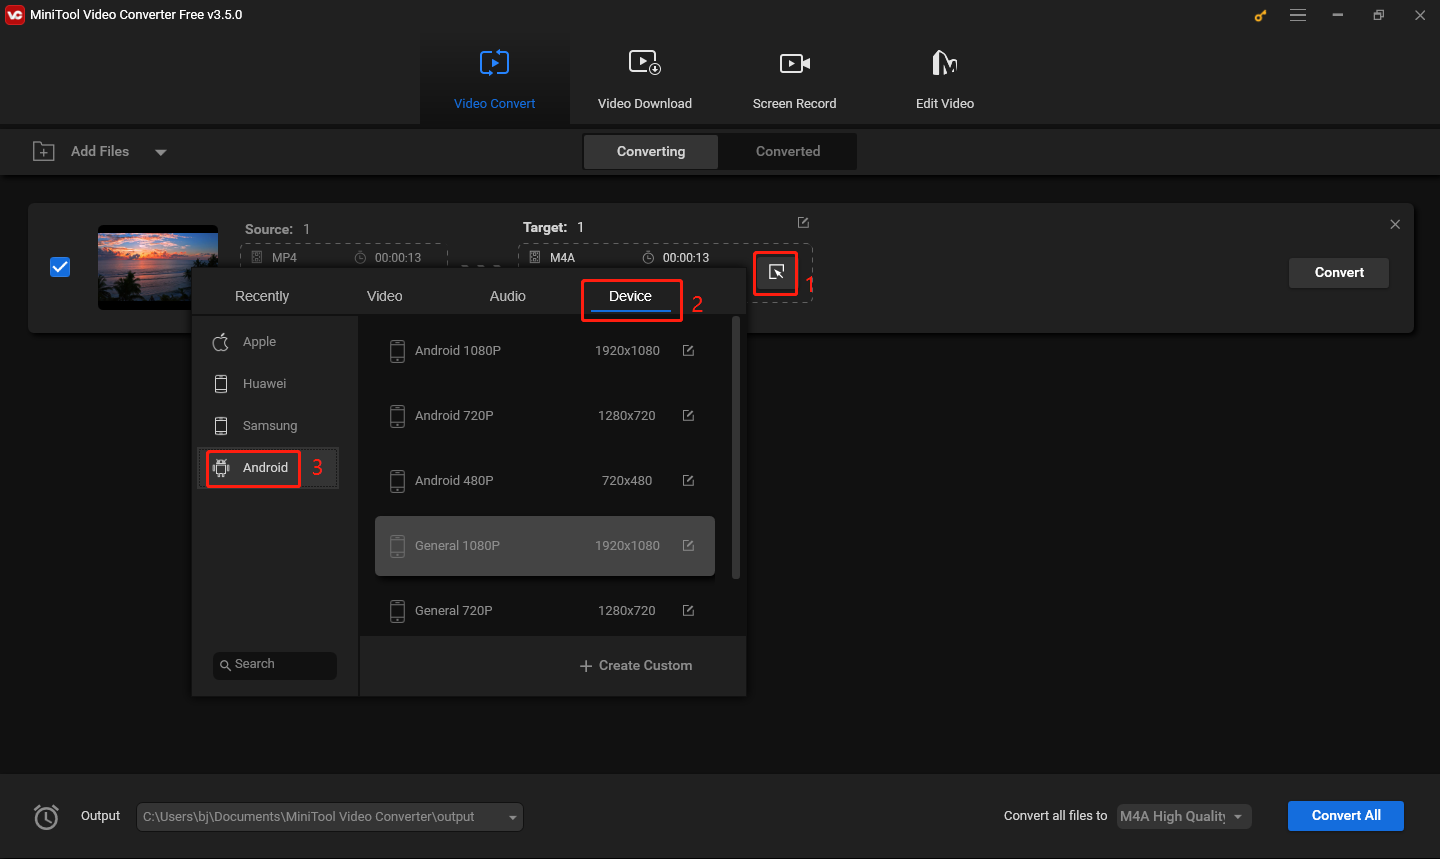
Task: Expand the Add Files dropdown arrow
Action: click(161, 153)
